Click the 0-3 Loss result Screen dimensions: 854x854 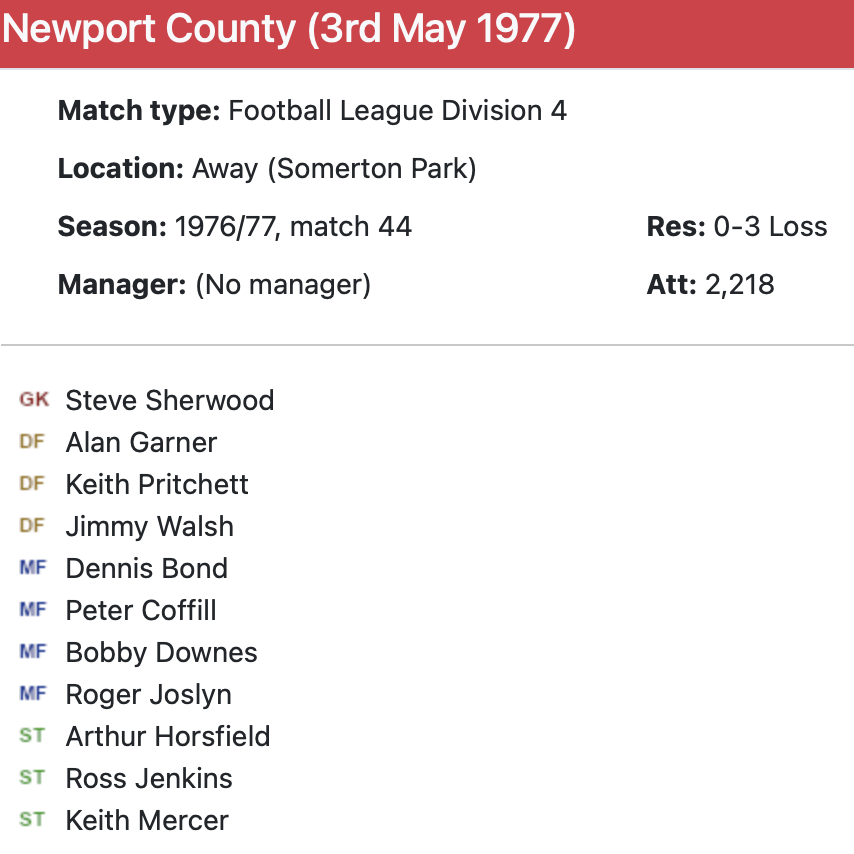(770, 226)
